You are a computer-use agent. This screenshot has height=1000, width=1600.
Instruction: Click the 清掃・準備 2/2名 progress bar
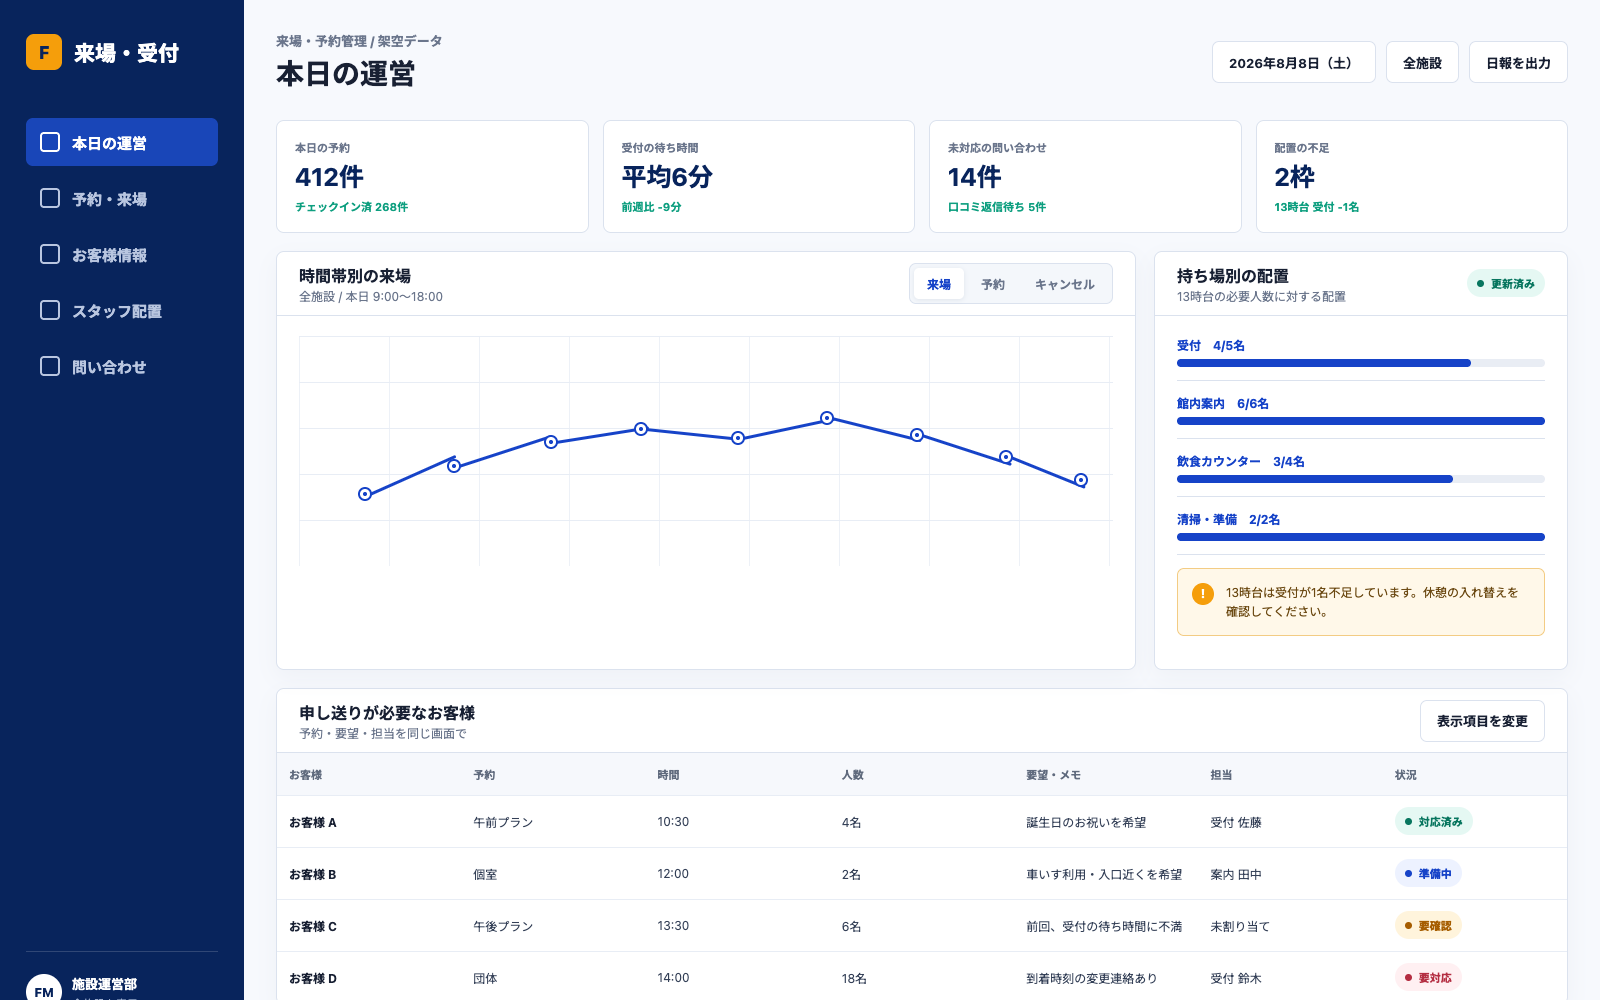click(x=1361, y=537)
